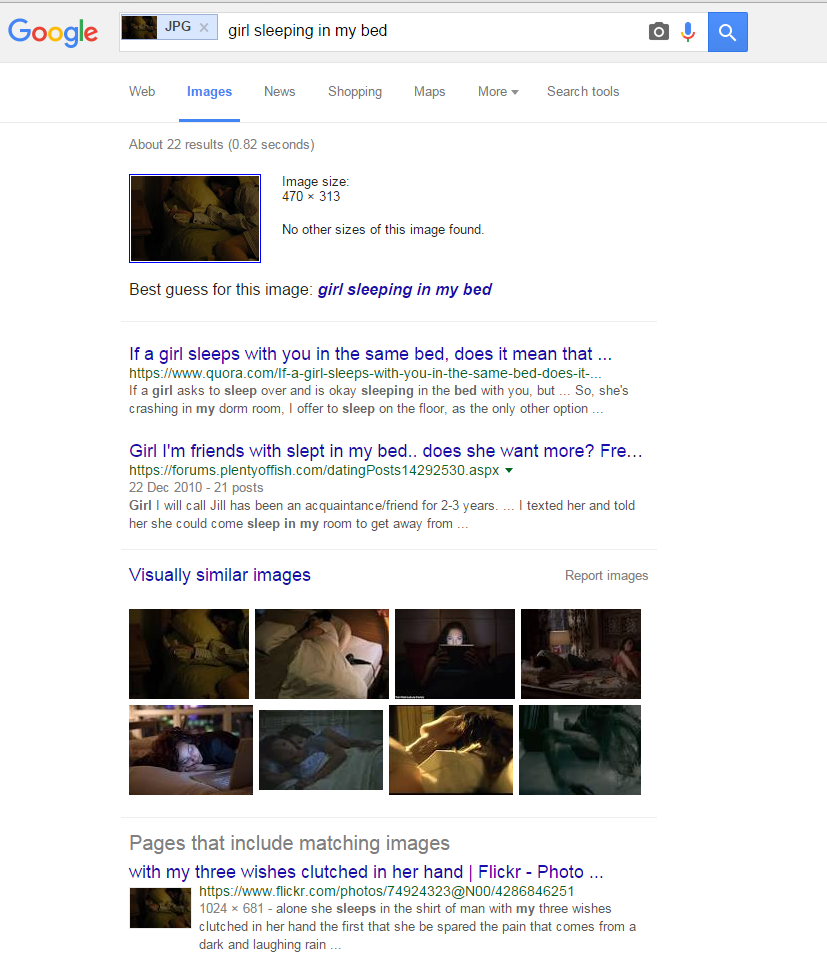Expand the plentyoffish result dropdown arrow
Image resolution: width=827 pixels, height=976 pixels.
(509, 471)
